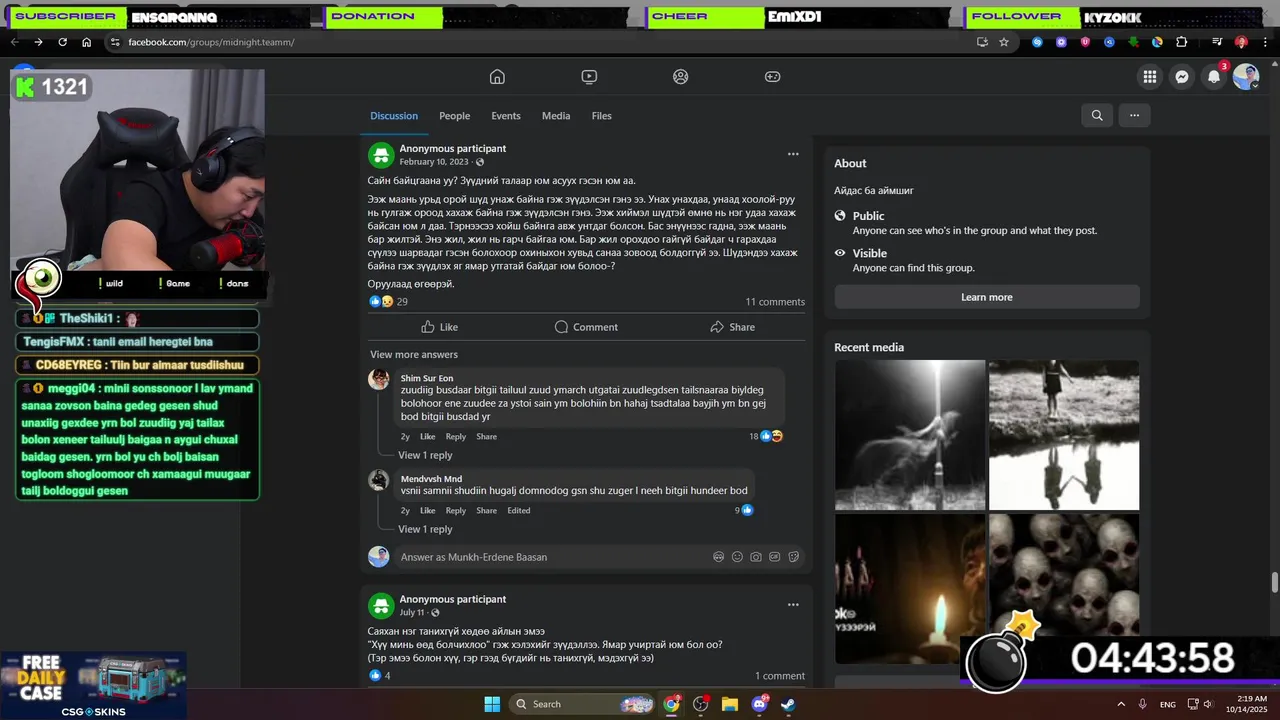Open the 11 comments link
The width and height of the screenshot is (1280, 720).
point(775,302)
